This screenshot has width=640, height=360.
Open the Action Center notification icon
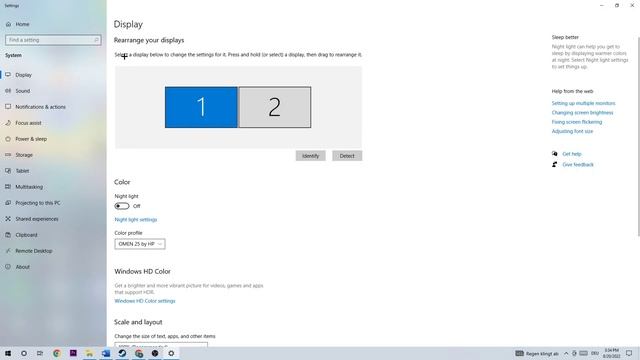(x=629, y=353)
